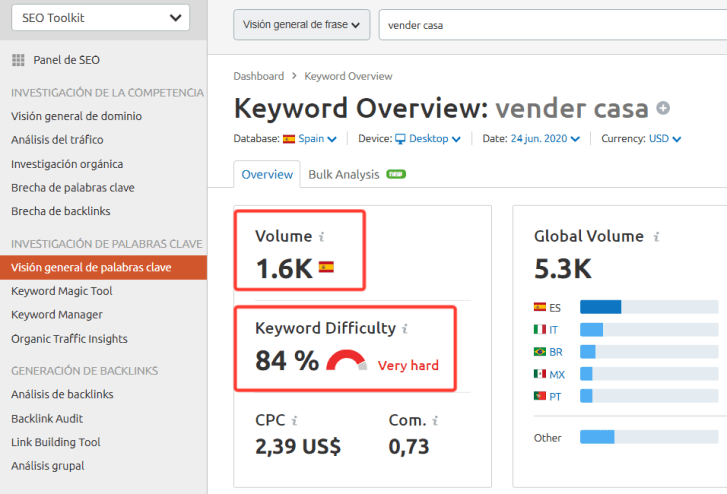This screenshot has height=494, width=727.
Task: Click the Com. info icon
Action: 435,421
